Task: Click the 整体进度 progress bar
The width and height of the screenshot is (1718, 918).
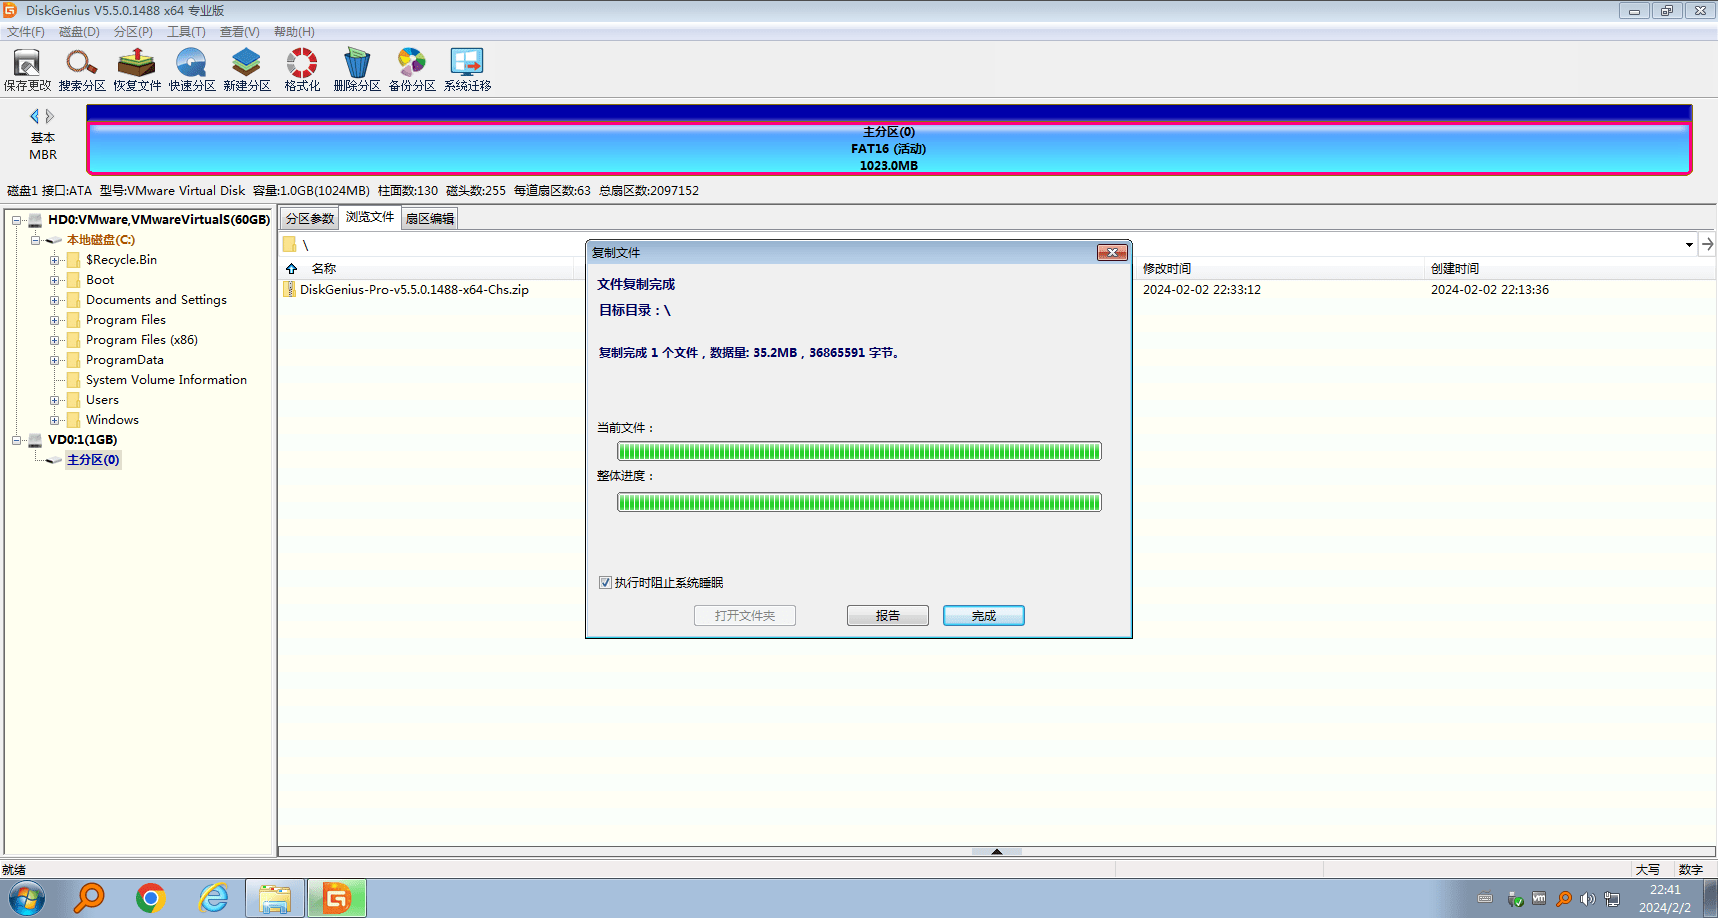Action: click(x=859, y=502)
